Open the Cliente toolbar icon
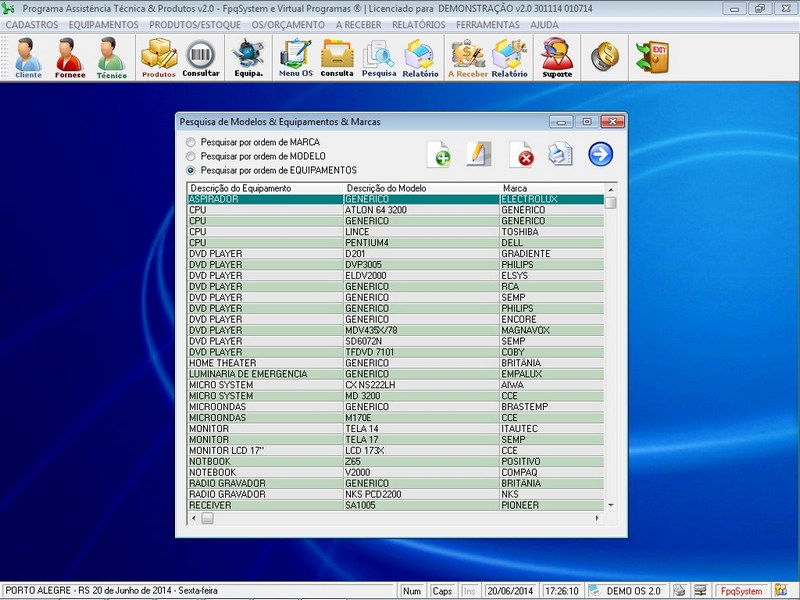Screen dimensions: 800x600 coord(28,58)
